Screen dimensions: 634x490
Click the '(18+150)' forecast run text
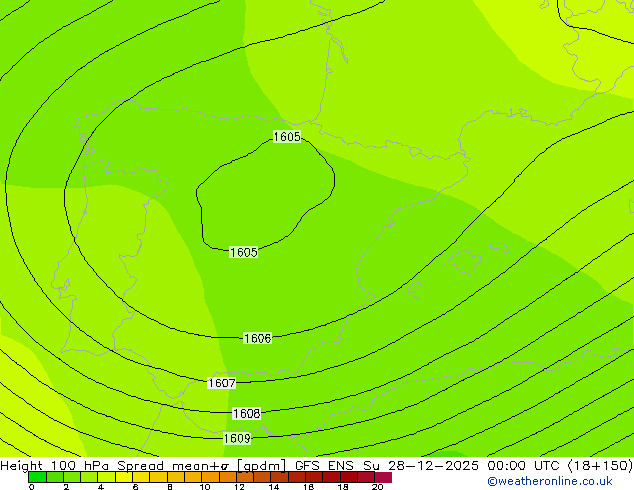point(600,466)
